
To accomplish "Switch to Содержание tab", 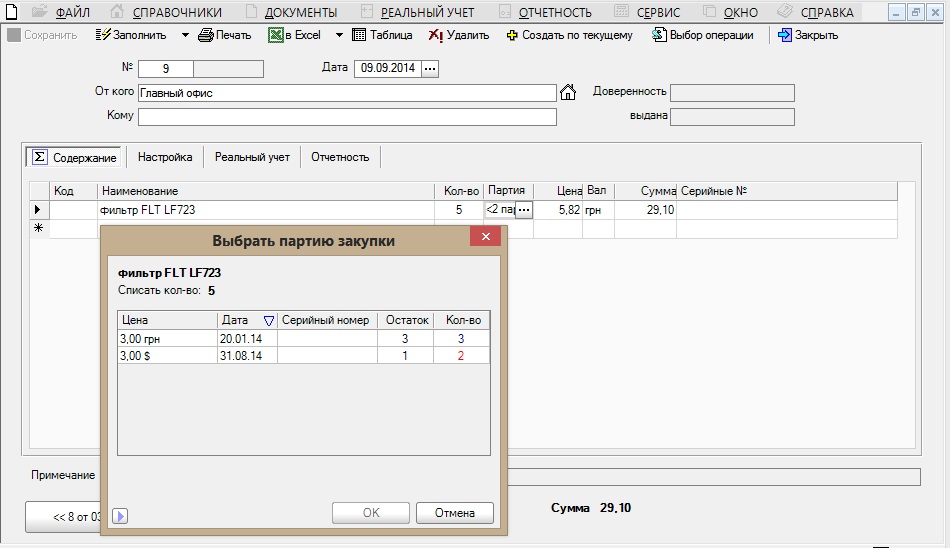I will [74, 157].
